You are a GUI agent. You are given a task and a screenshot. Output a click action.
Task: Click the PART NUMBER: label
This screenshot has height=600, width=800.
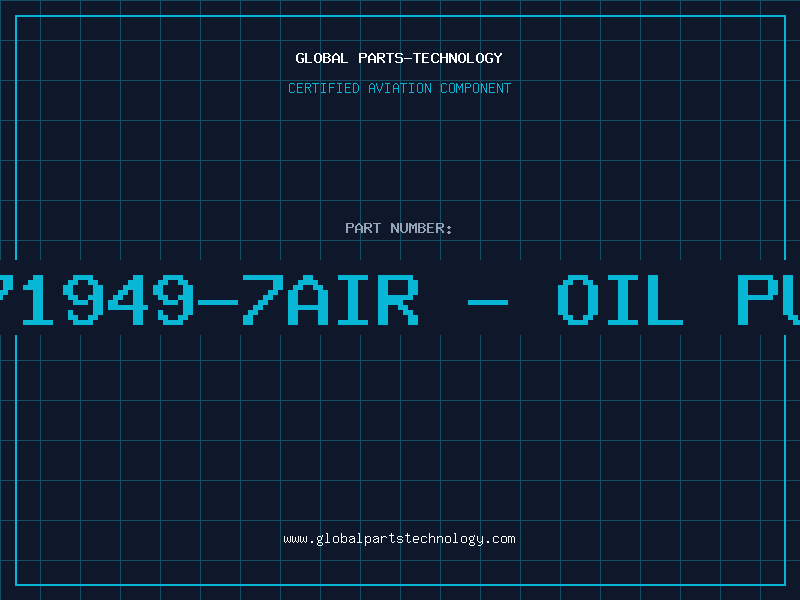[x=399, y=228]
